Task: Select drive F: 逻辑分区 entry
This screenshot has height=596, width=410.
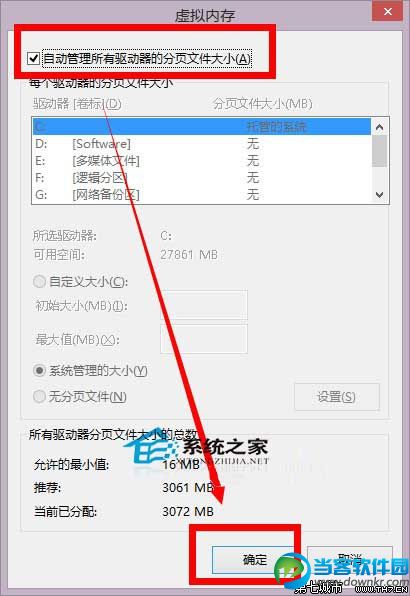Action: 201,178
